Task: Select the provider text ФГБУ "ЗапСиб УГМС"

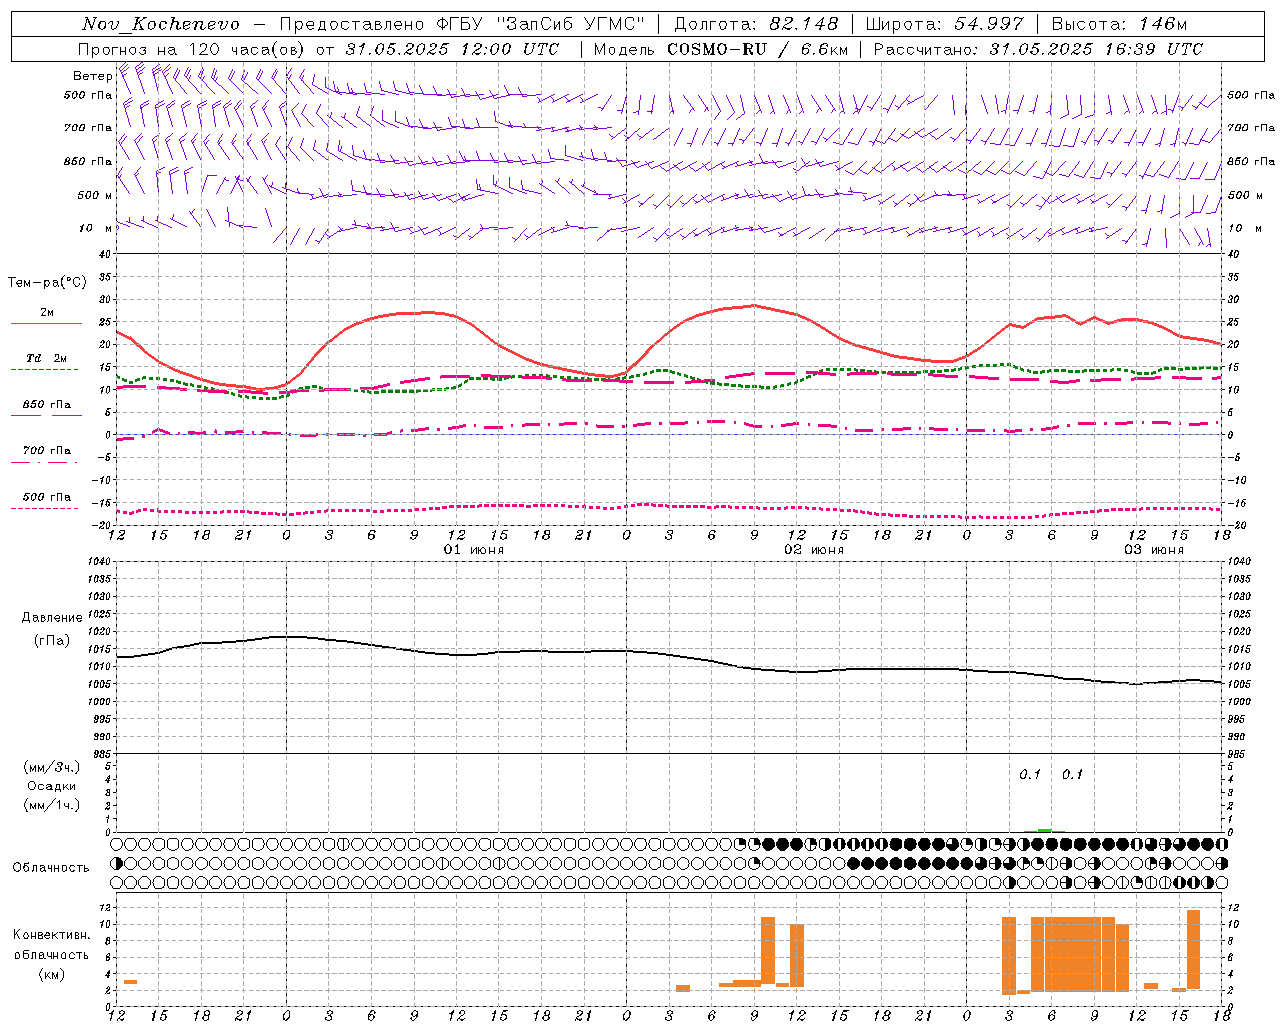Action: coord(541,24)
